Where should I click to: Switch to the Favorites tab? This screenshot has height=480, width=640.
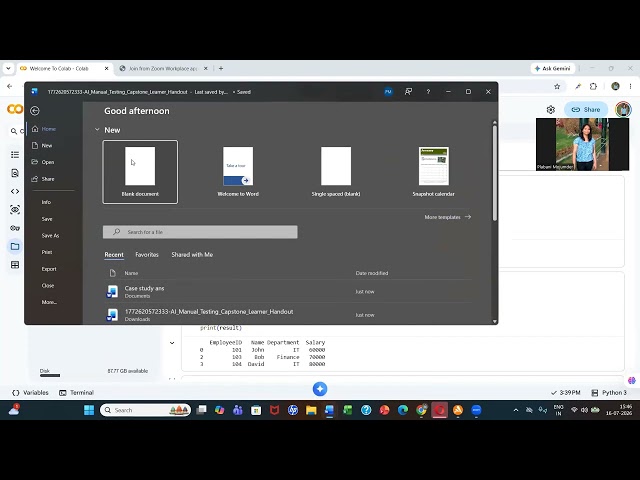point(147,255)
